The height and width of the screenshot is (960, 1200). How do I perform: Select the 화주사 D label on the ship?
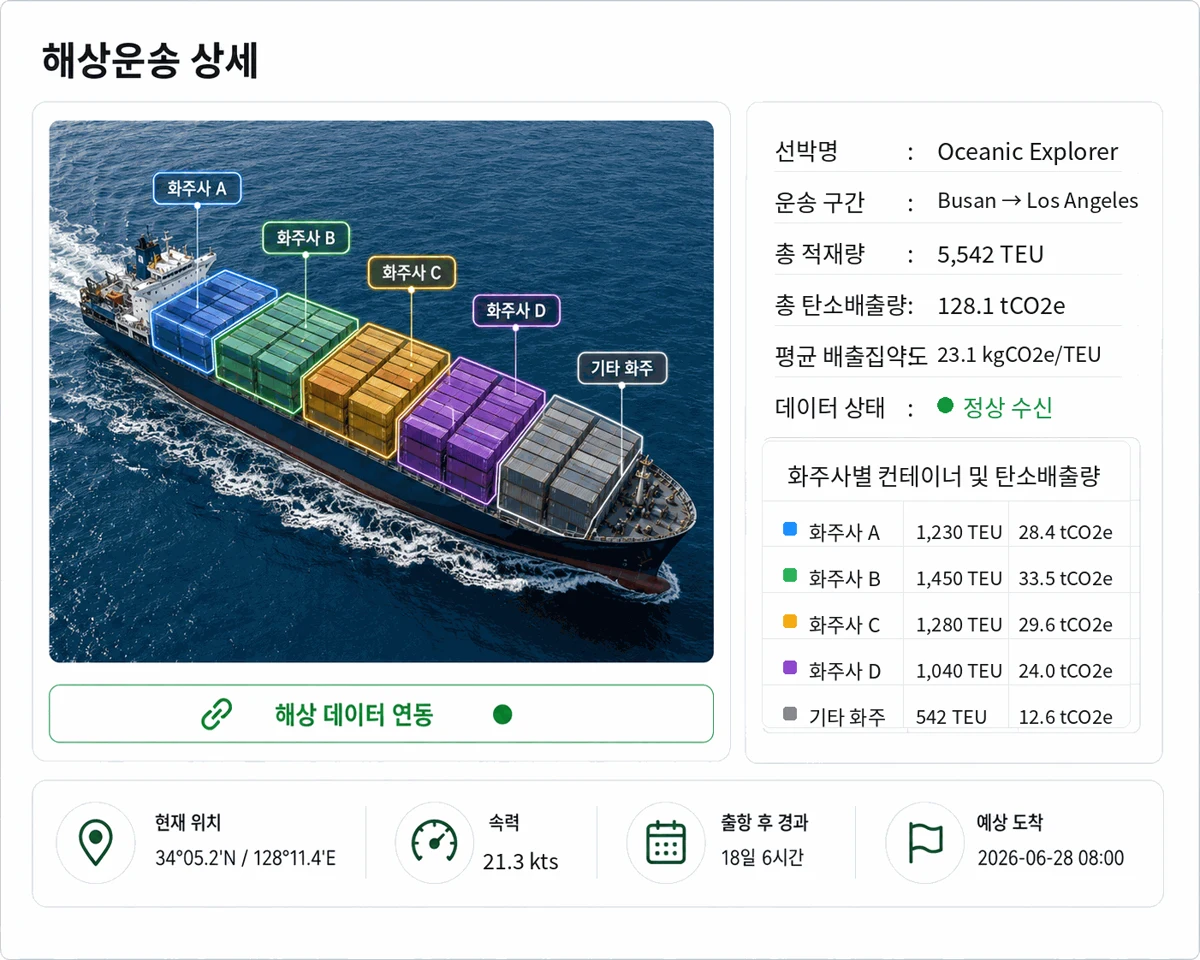[516, 310]
